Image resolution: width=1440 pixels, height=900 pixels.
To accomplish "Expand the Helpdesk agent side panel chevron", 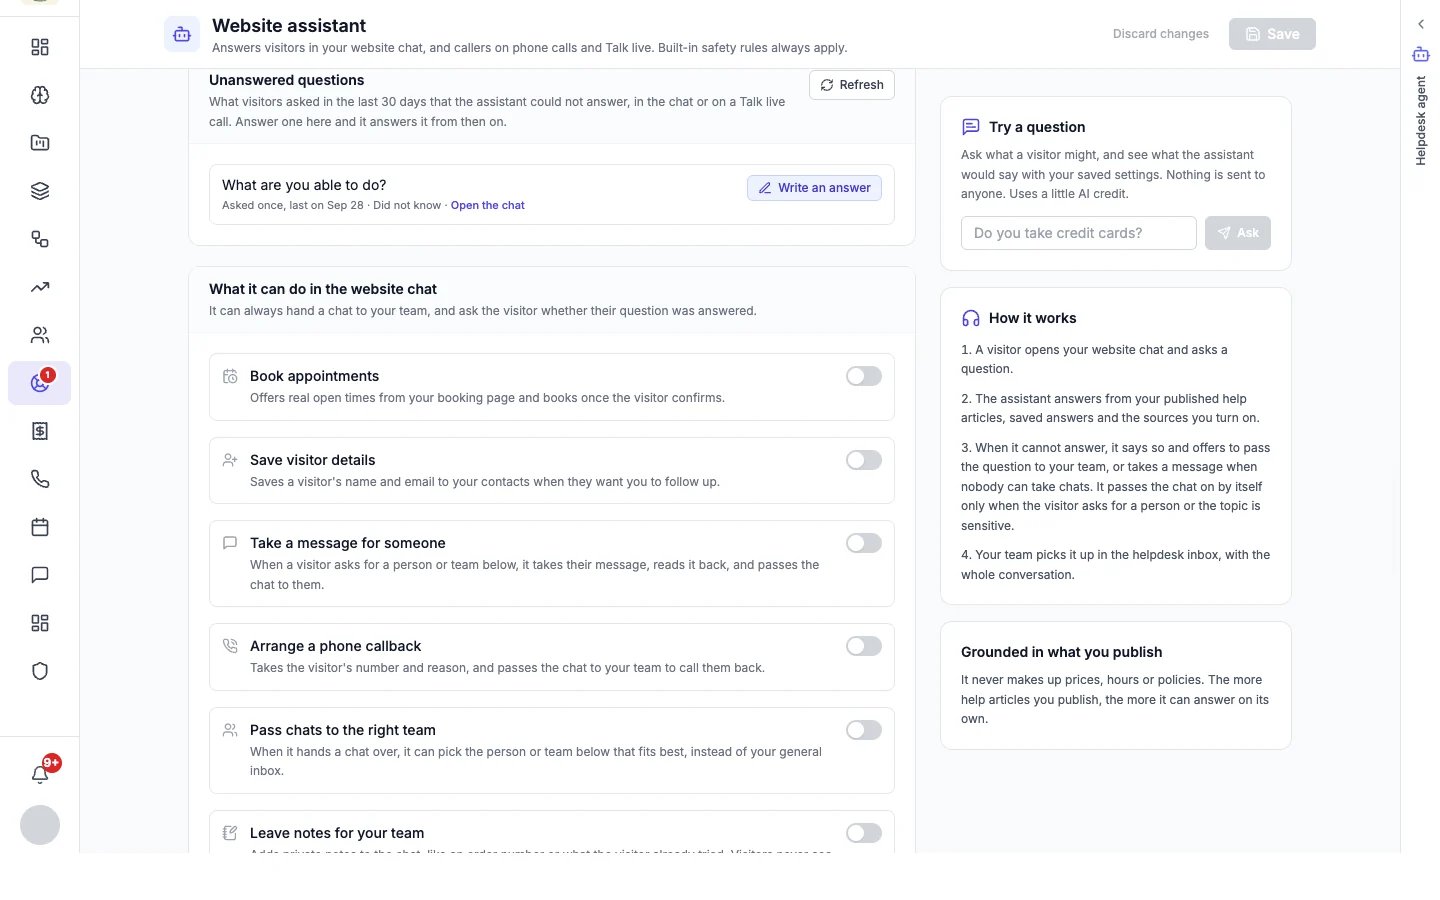I will 1420,24.
